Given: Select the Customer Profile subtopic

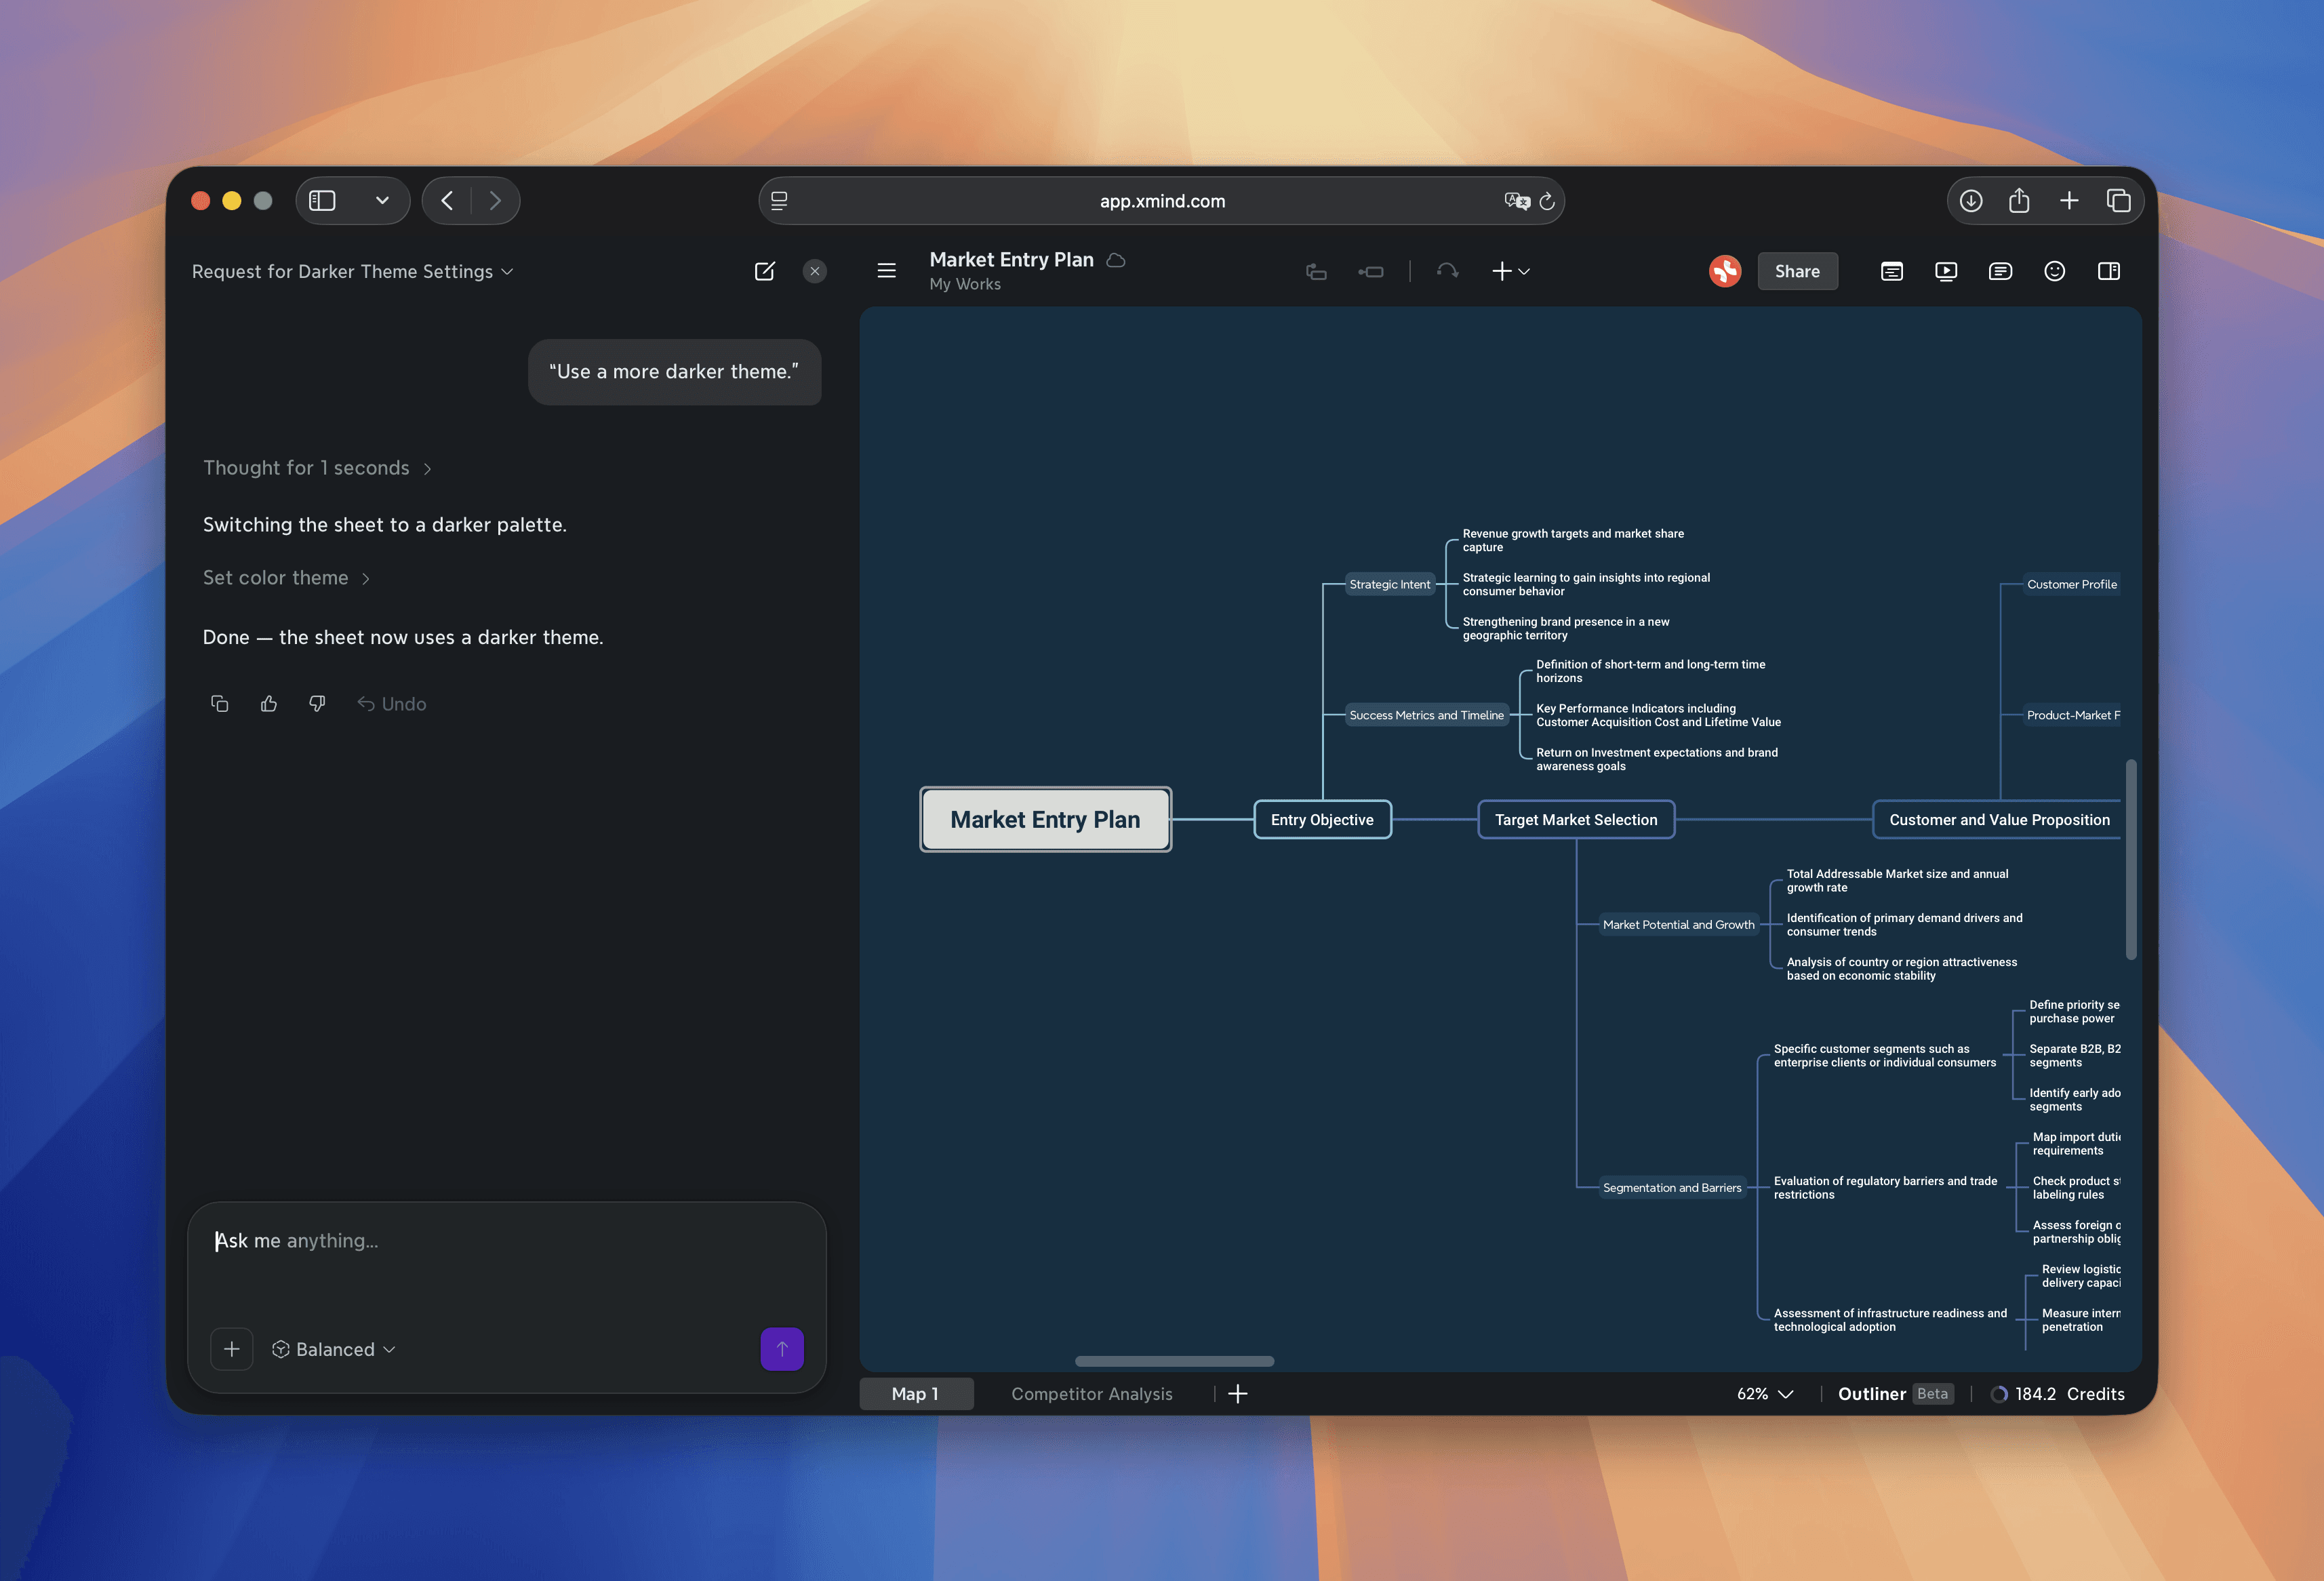Looking at the screenshot, I should pyautogui.click(x=2071, y=584).
